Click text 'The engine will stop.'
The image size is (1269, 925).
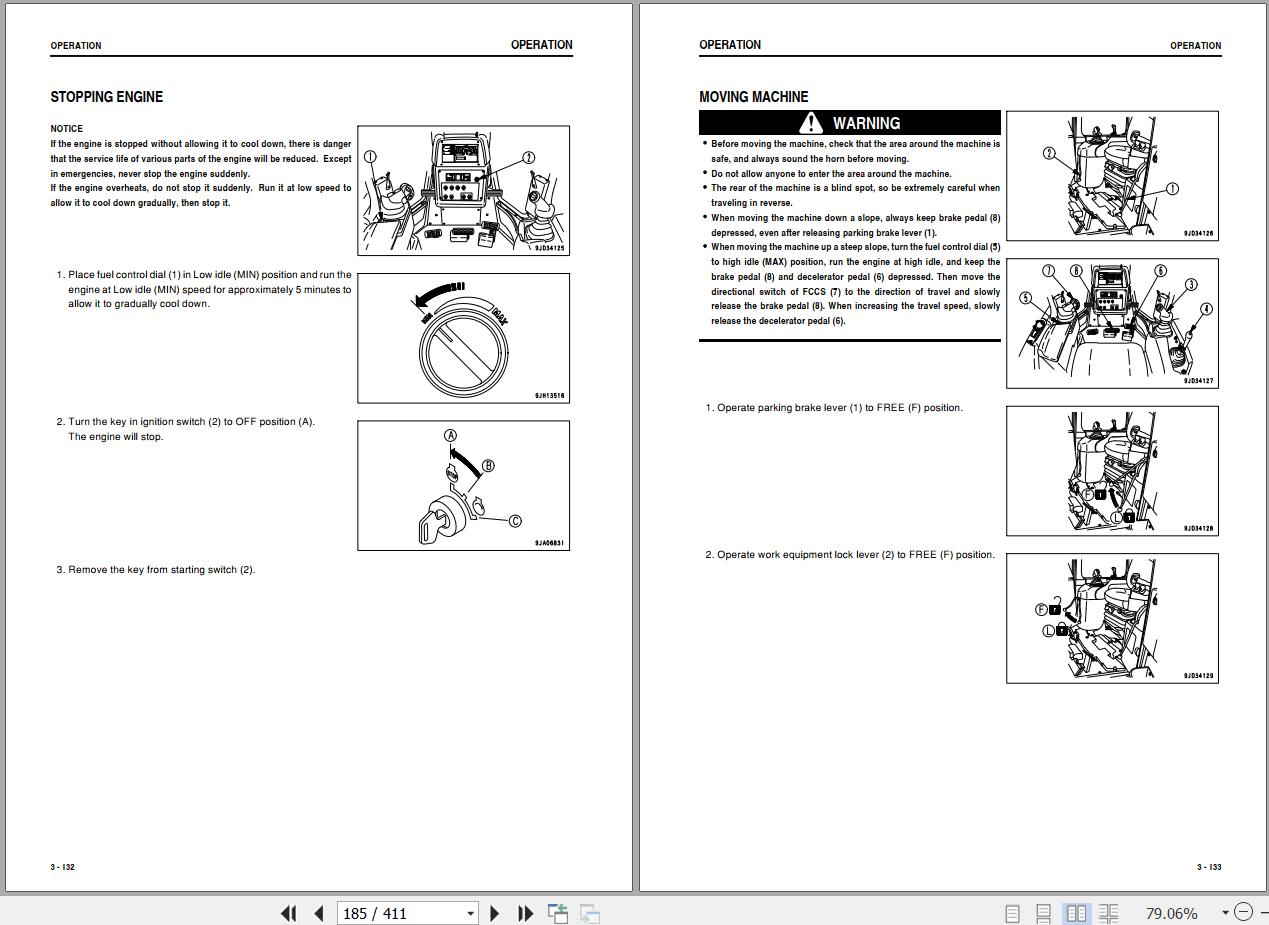pos(116,437)
